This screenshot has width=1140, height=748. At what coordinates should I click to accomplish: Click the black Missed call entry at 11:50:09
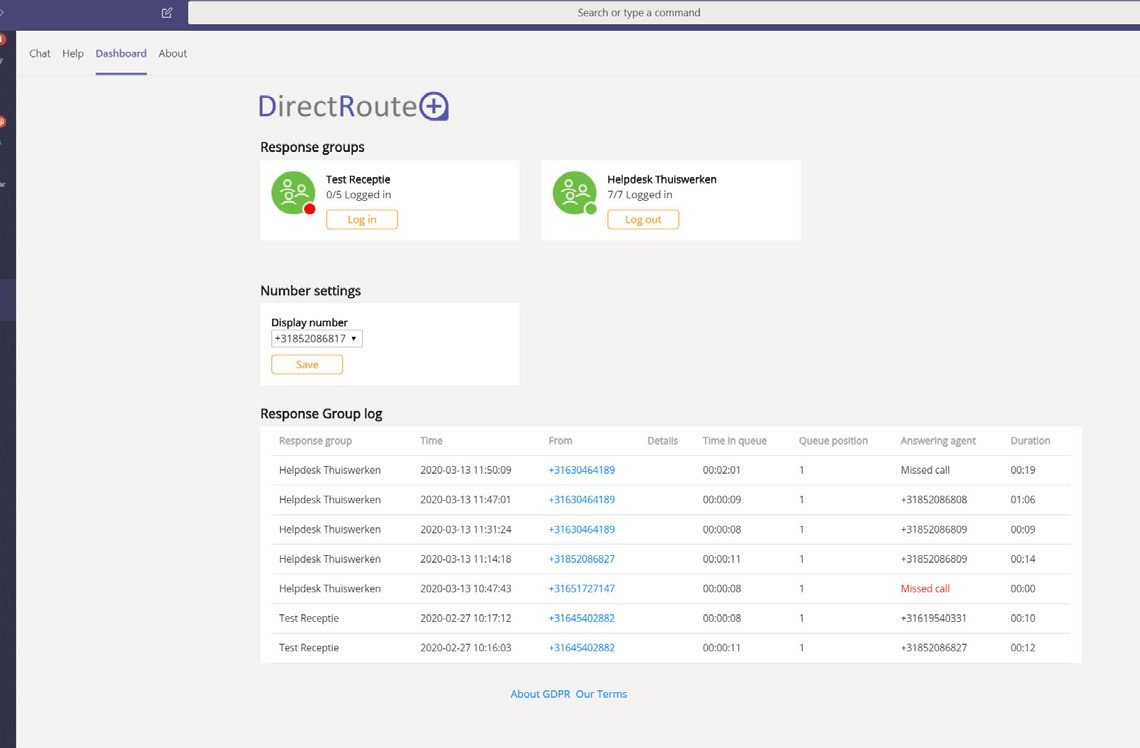(x=925, y=470)
